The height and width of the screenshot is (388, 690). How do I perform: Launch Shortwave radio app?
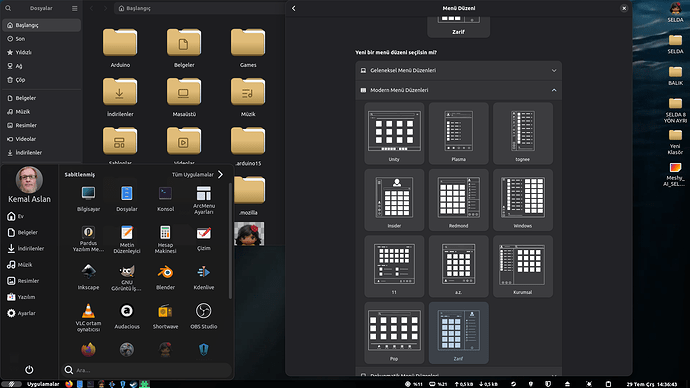(165, 316)
